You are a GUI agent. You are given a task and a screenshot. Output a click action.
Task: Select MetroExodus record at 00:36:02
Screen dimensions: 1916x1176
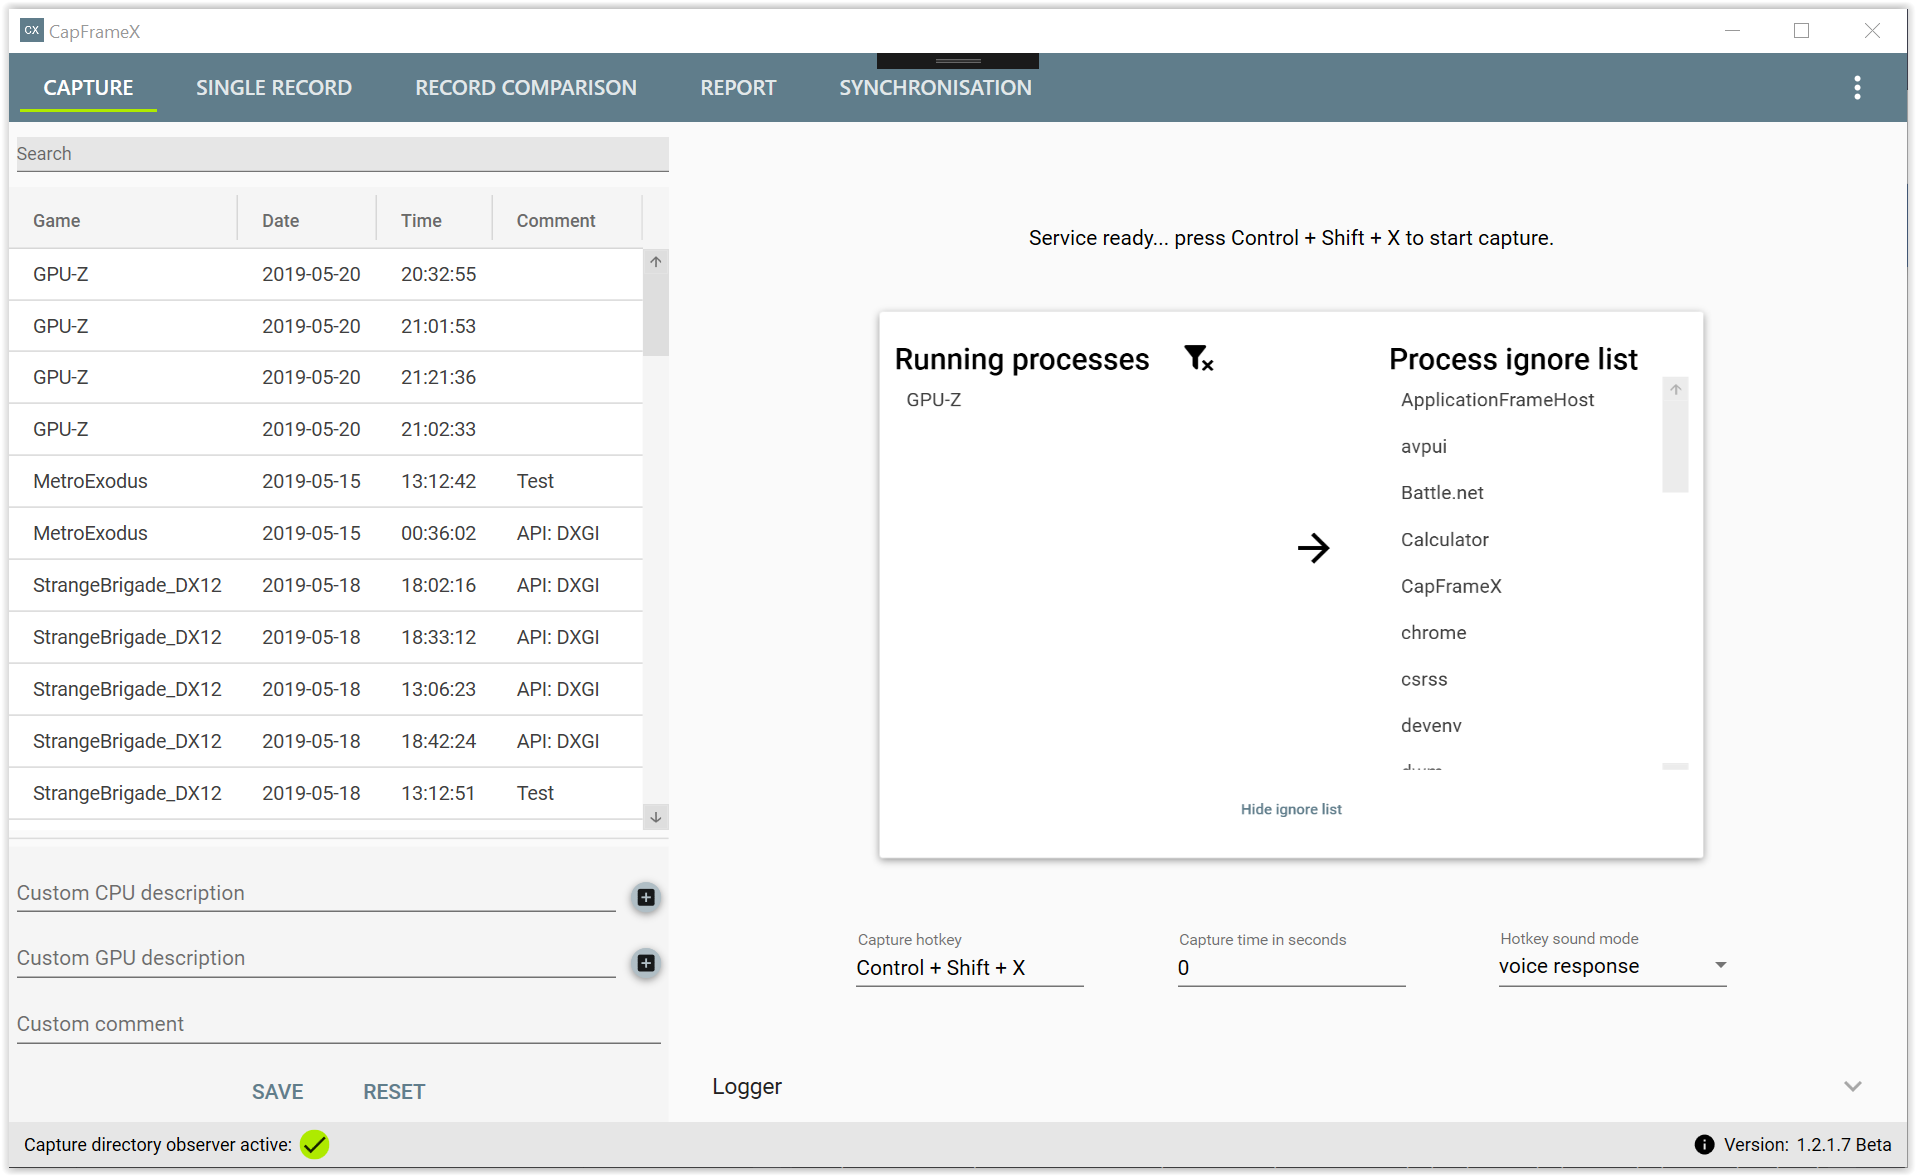pyautogui.click(x=326, y=533)
